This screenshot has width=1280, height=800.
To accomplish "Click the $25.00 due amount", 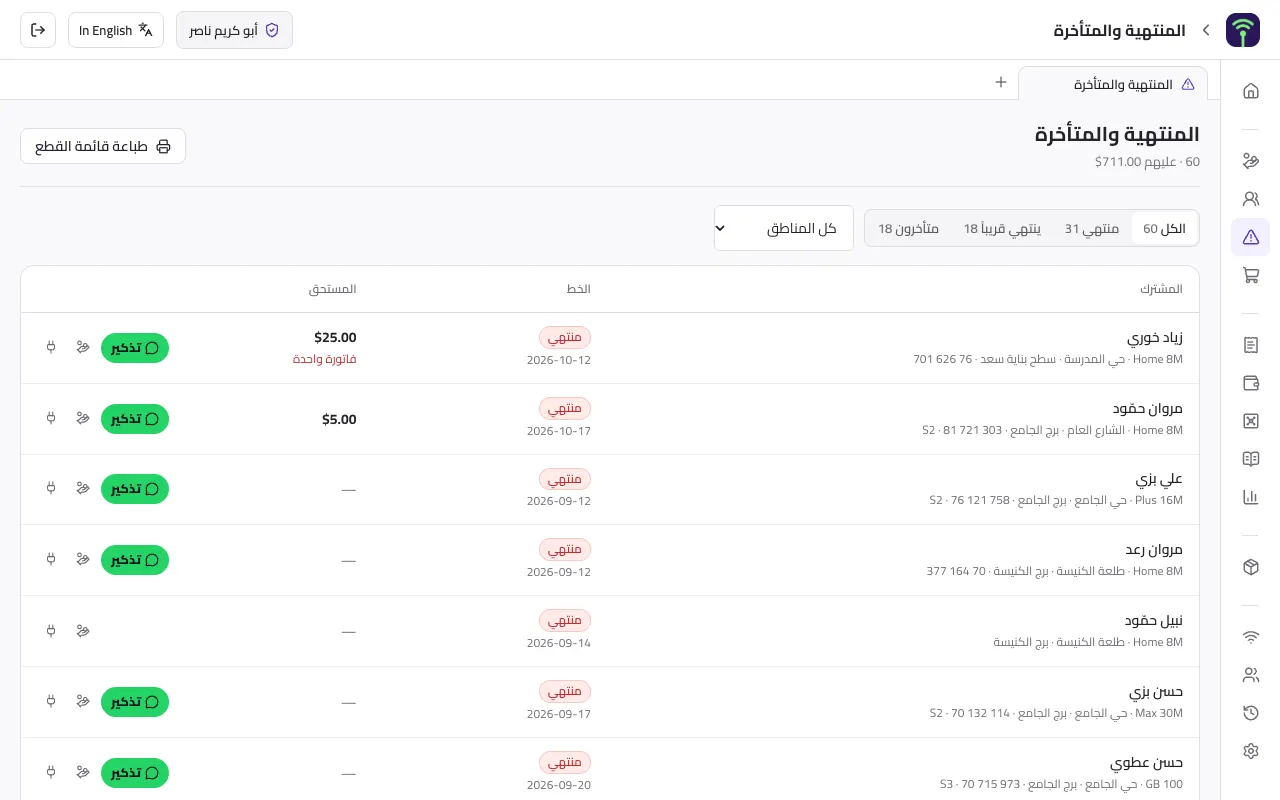I will tap(335, 338).
